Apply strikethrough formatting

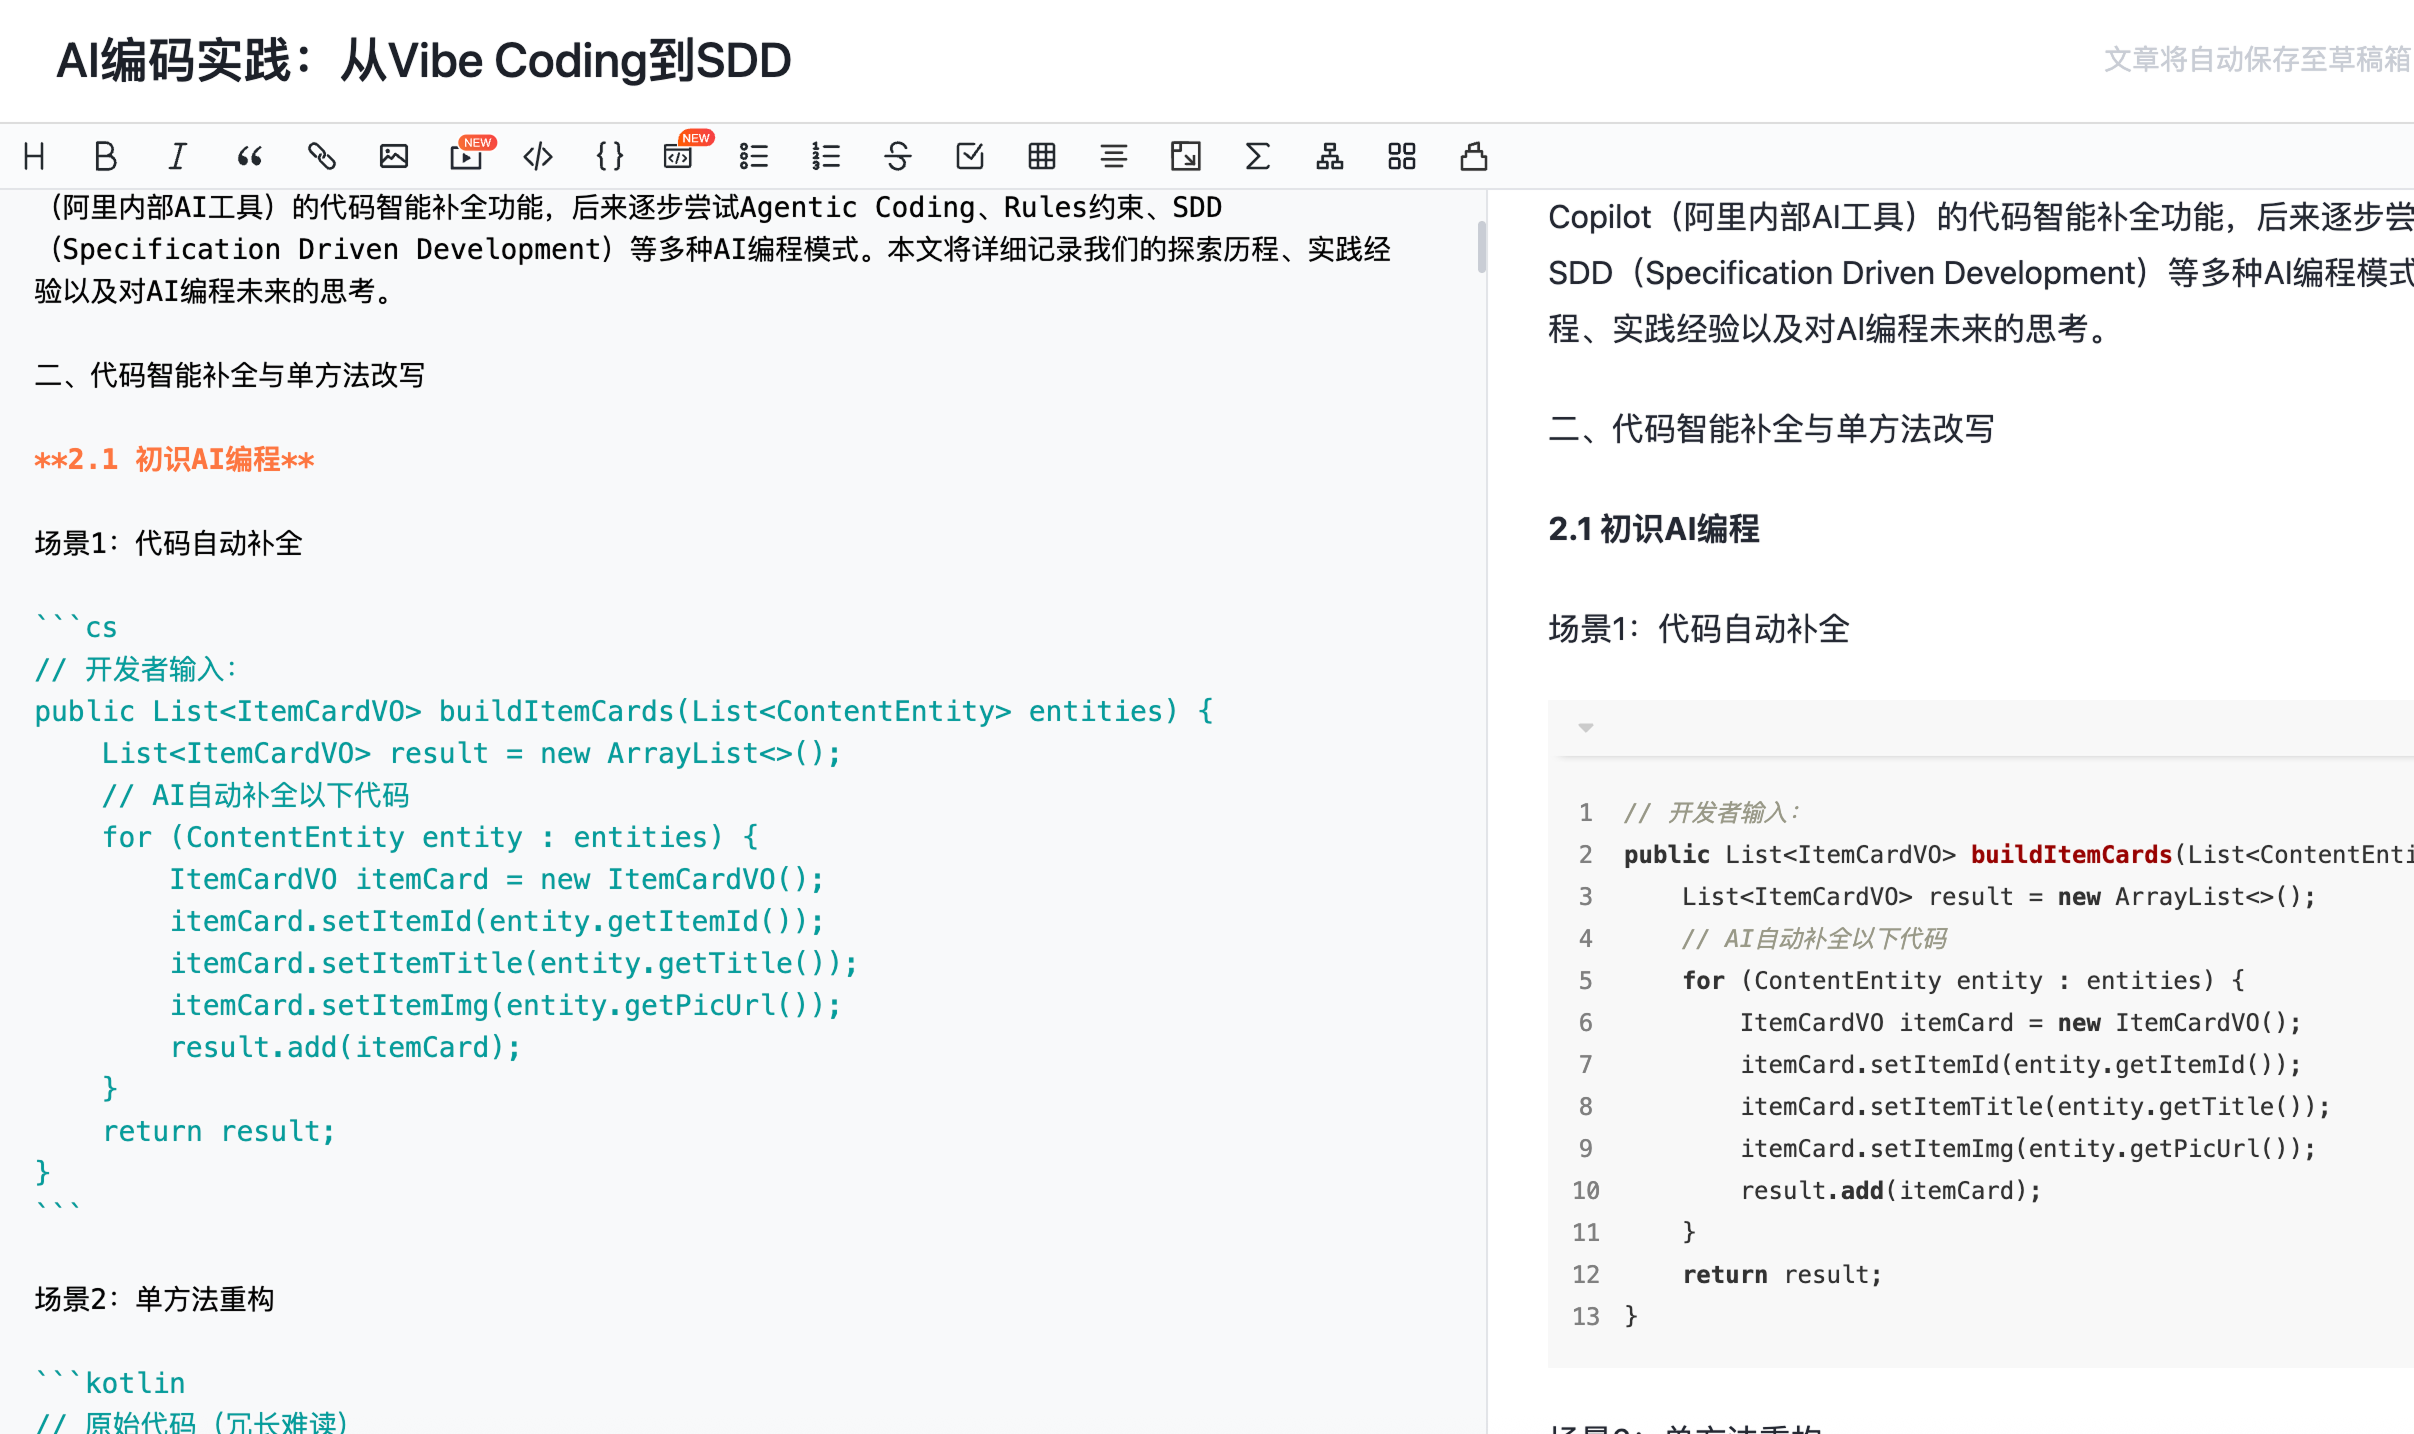point(897,156)
